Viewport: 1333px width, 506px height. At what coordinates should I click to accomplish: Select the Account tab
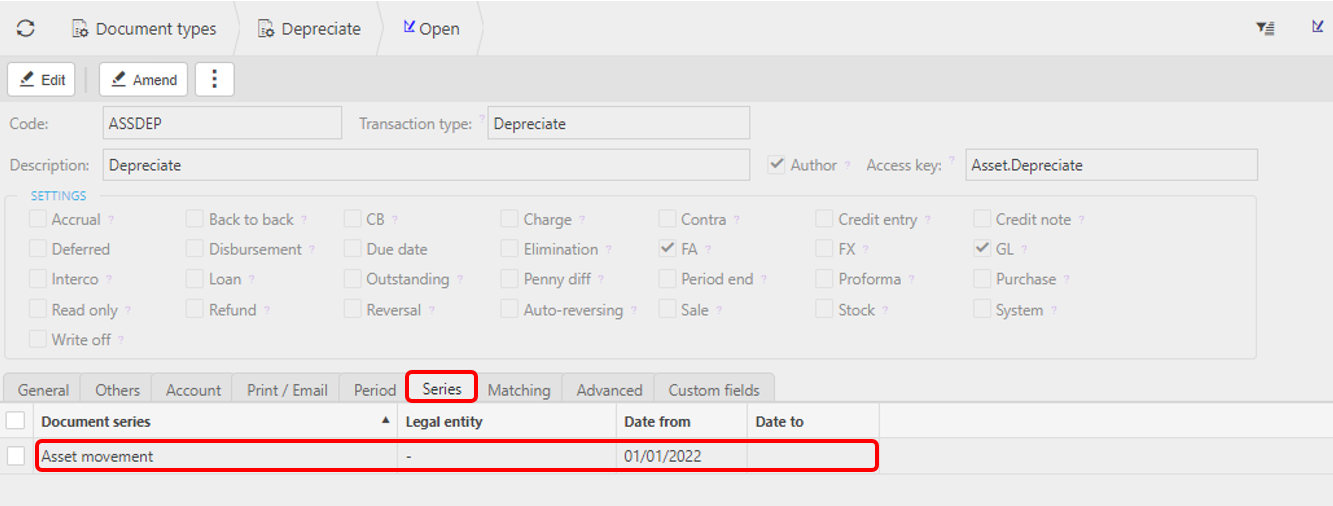(193, 390)
